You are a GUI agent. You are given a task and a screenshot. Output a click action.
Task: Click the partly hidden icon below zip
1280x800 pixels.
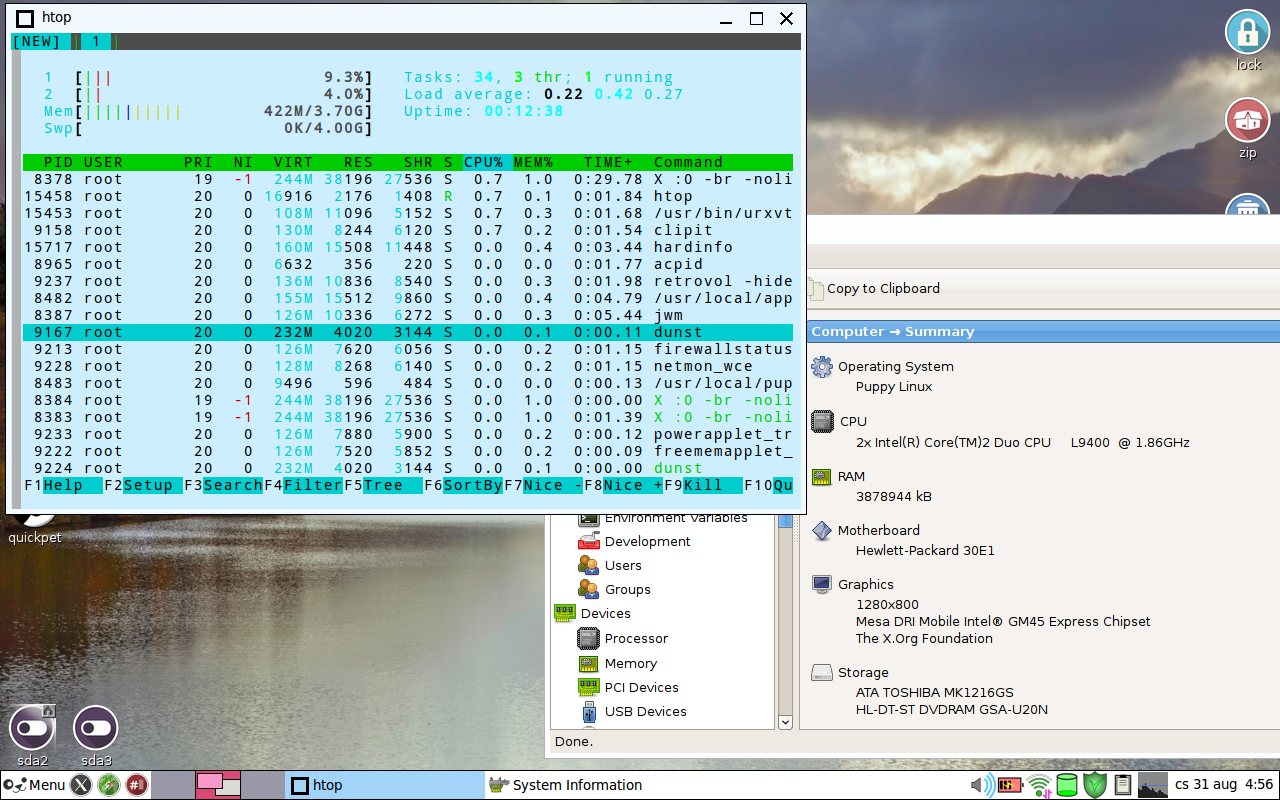click(1247, 204)
